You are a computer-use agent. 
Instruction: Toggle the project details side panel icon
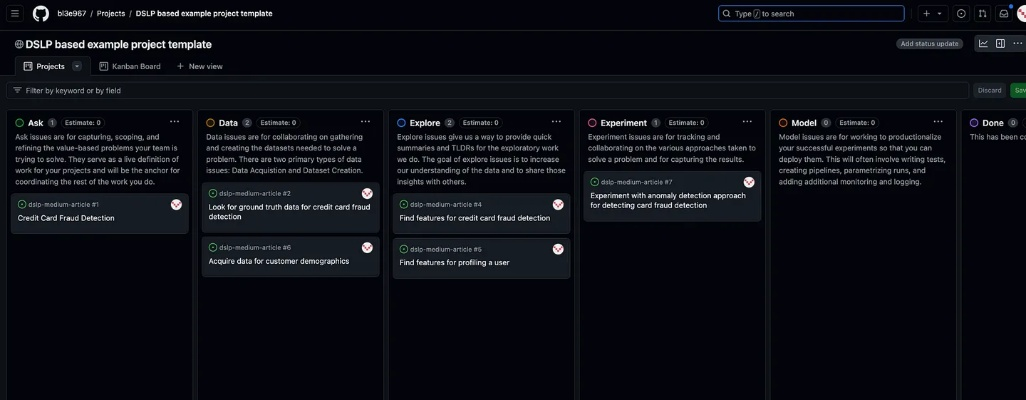pyautogui.click(x=1000, y=44)
